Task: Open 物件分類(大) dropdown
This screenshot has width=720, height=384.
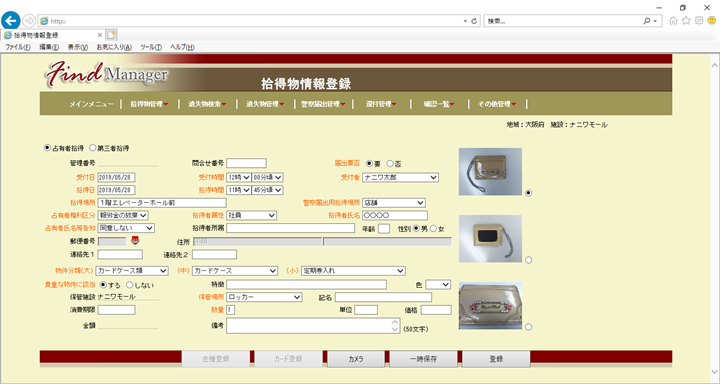Action: [x=132, y=271]
